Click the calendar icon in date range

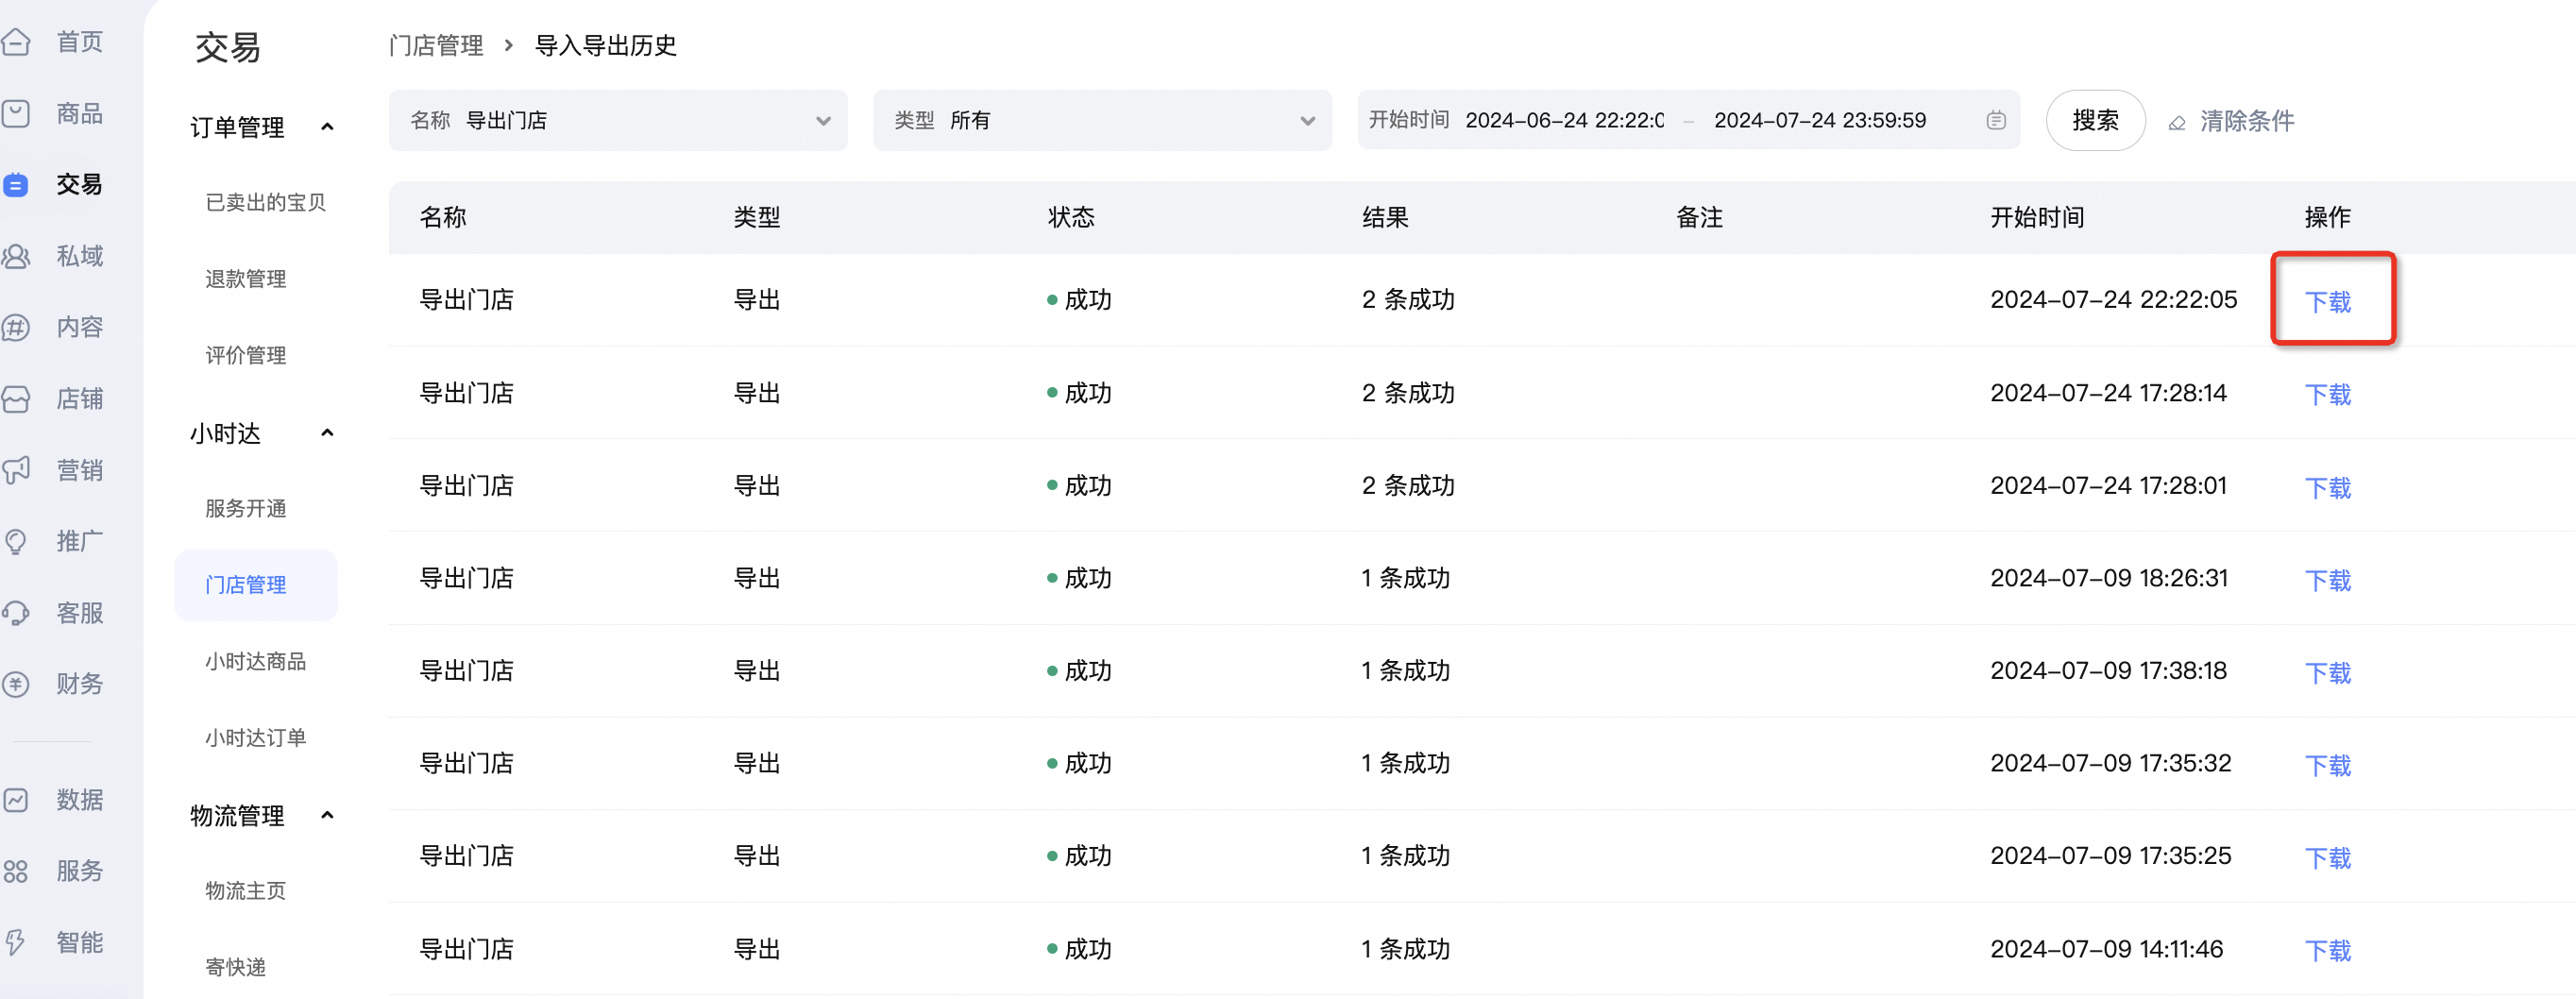(1995, 121)
